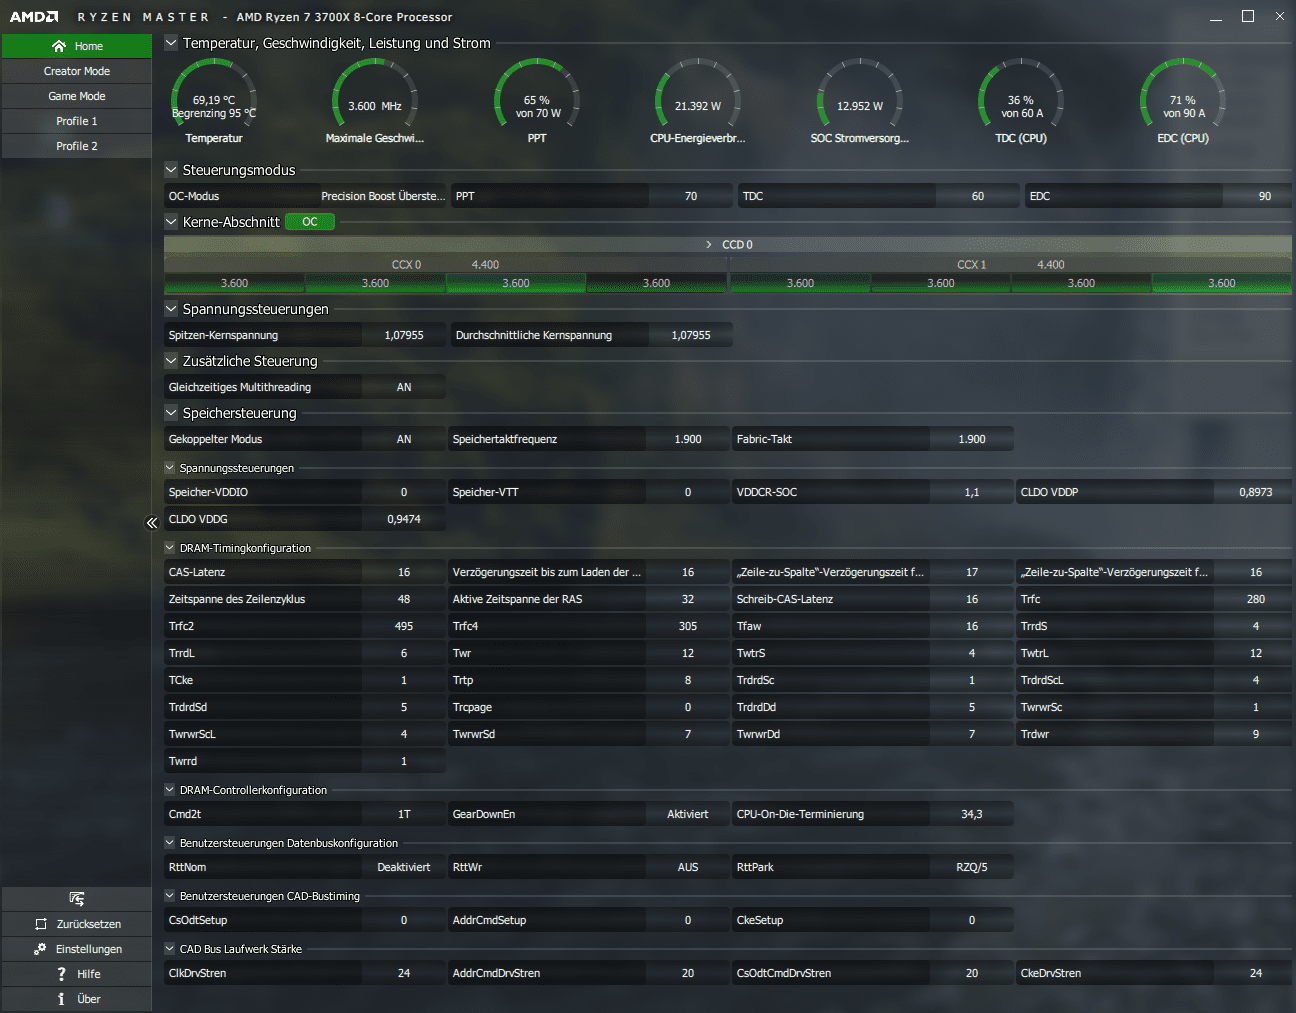The image size is (1296, 1013).
Task: Collapse CAD Bus Laufwerk Stärke section
Action: pos(170,949)
